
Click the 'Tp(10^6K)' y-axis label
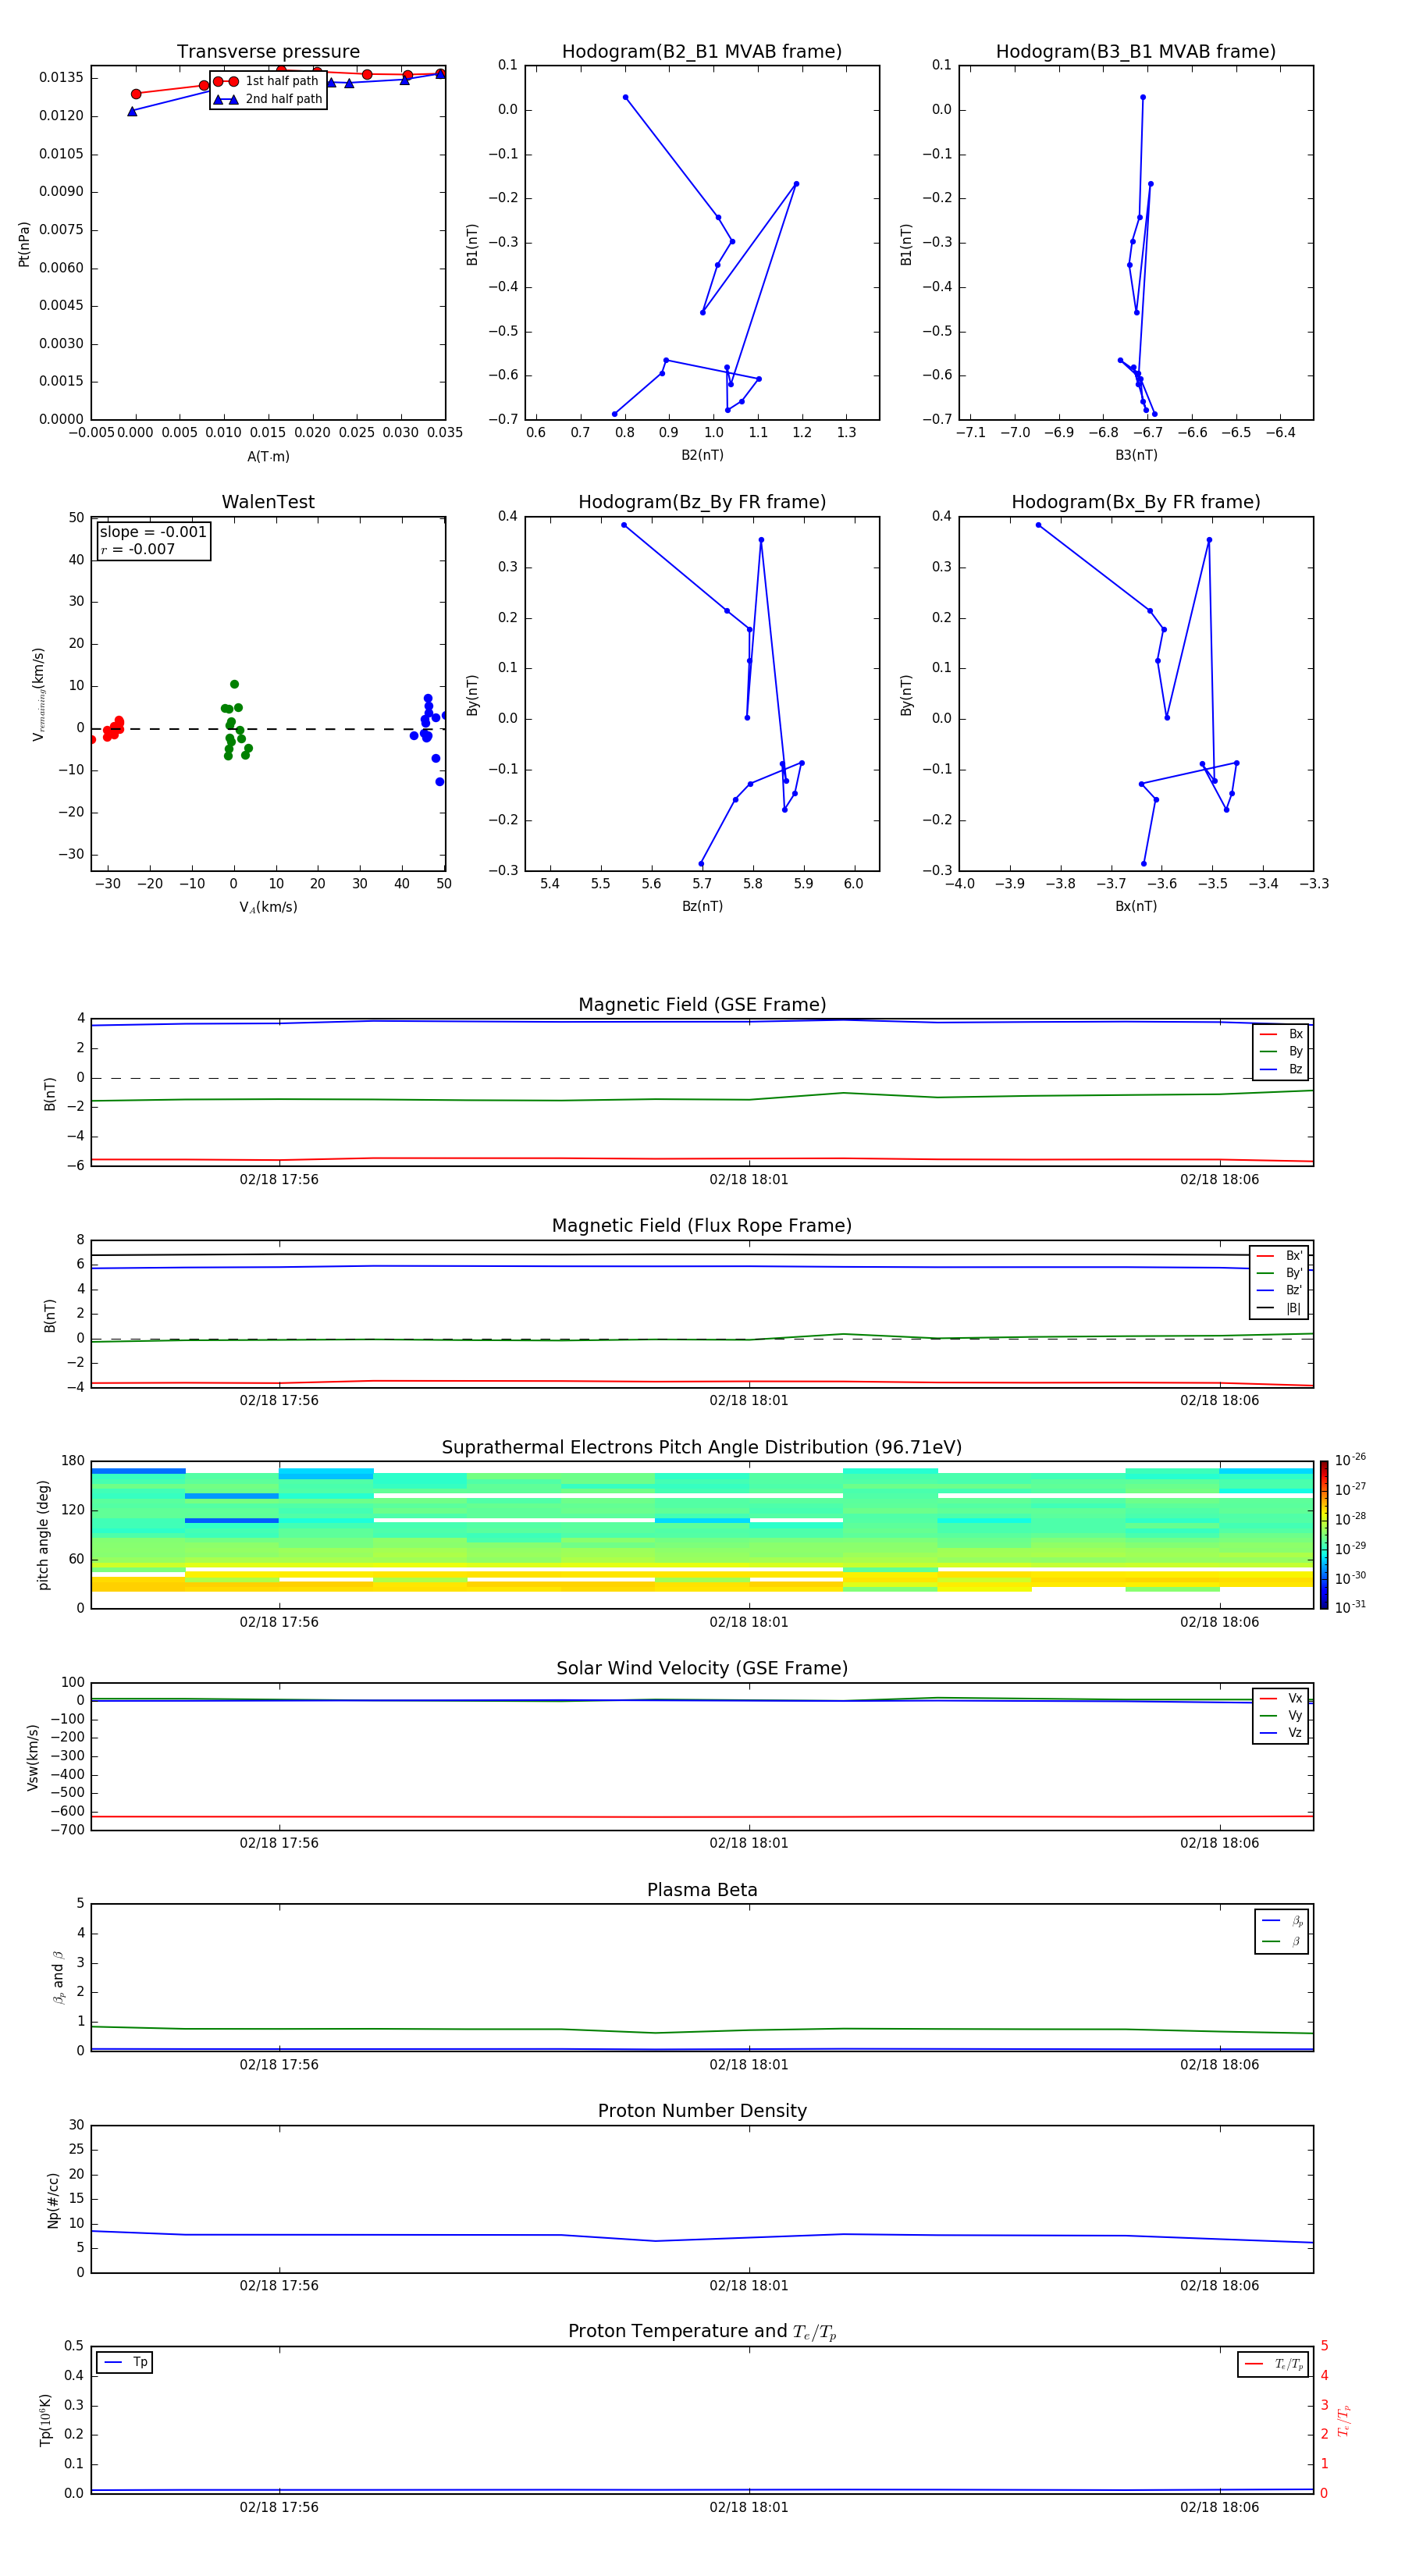click(x=45, y=2420)
